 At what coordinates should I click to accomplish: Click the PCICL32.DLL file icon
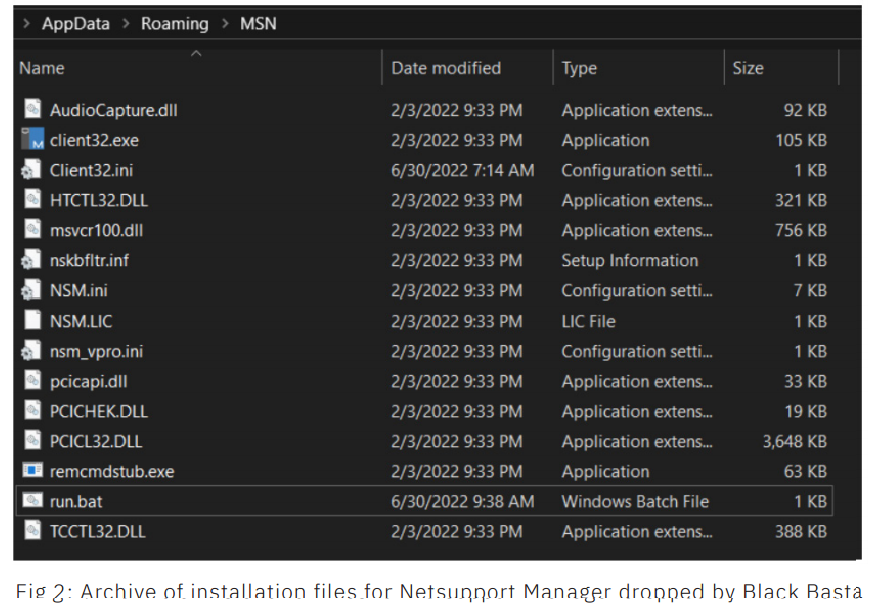click(x=32, y=441)
